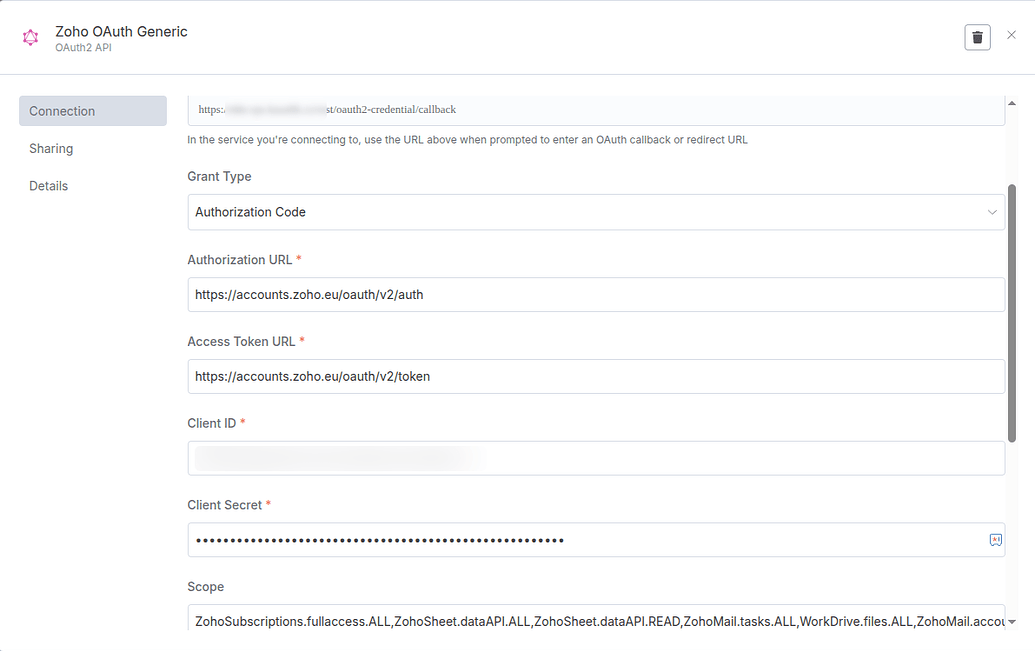1035x651 pixels.
Task: Select the Connection tab
Action: pos(61,110)
